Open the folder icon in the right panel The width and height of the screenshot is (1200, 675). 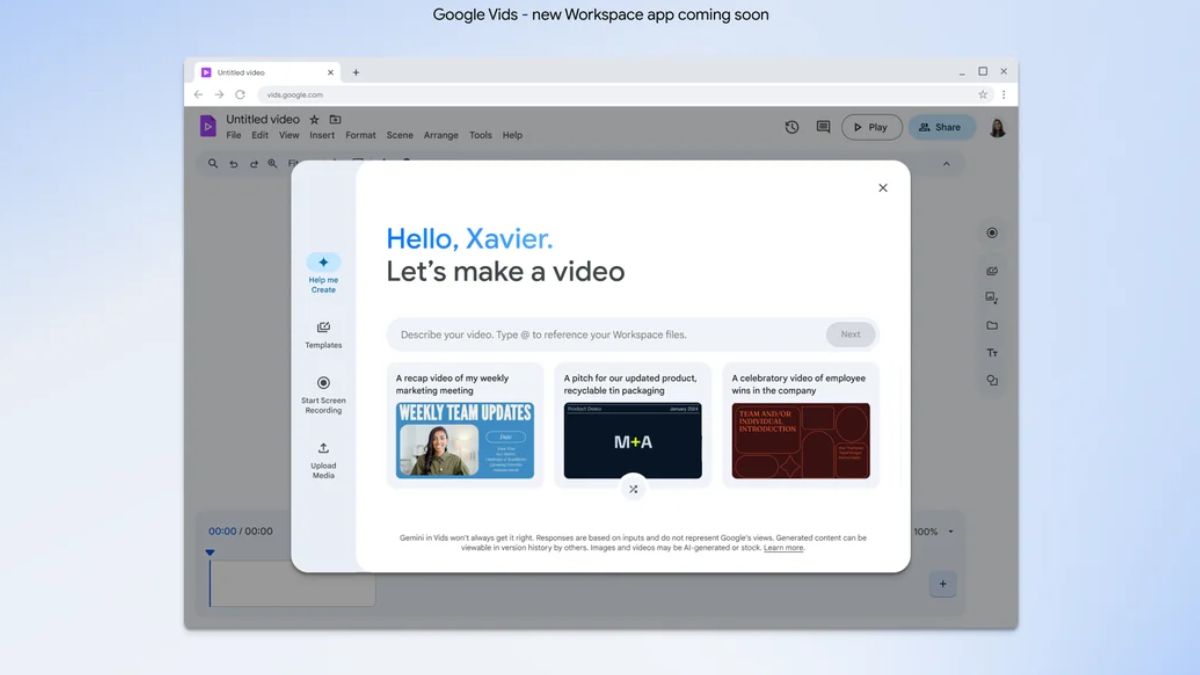click(x=992, y=325)
